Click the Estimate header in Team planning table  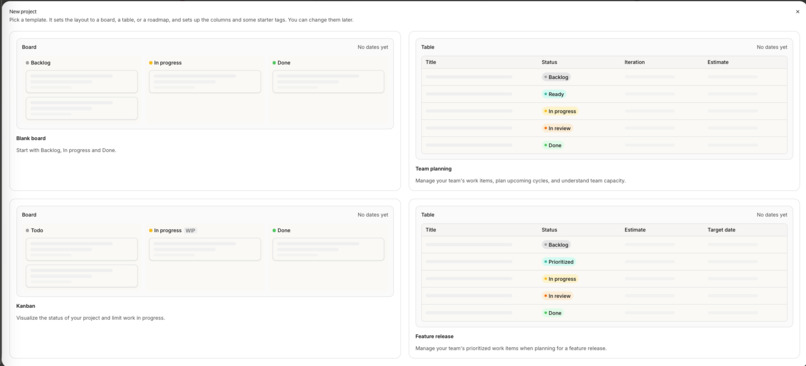pos(718,62)
